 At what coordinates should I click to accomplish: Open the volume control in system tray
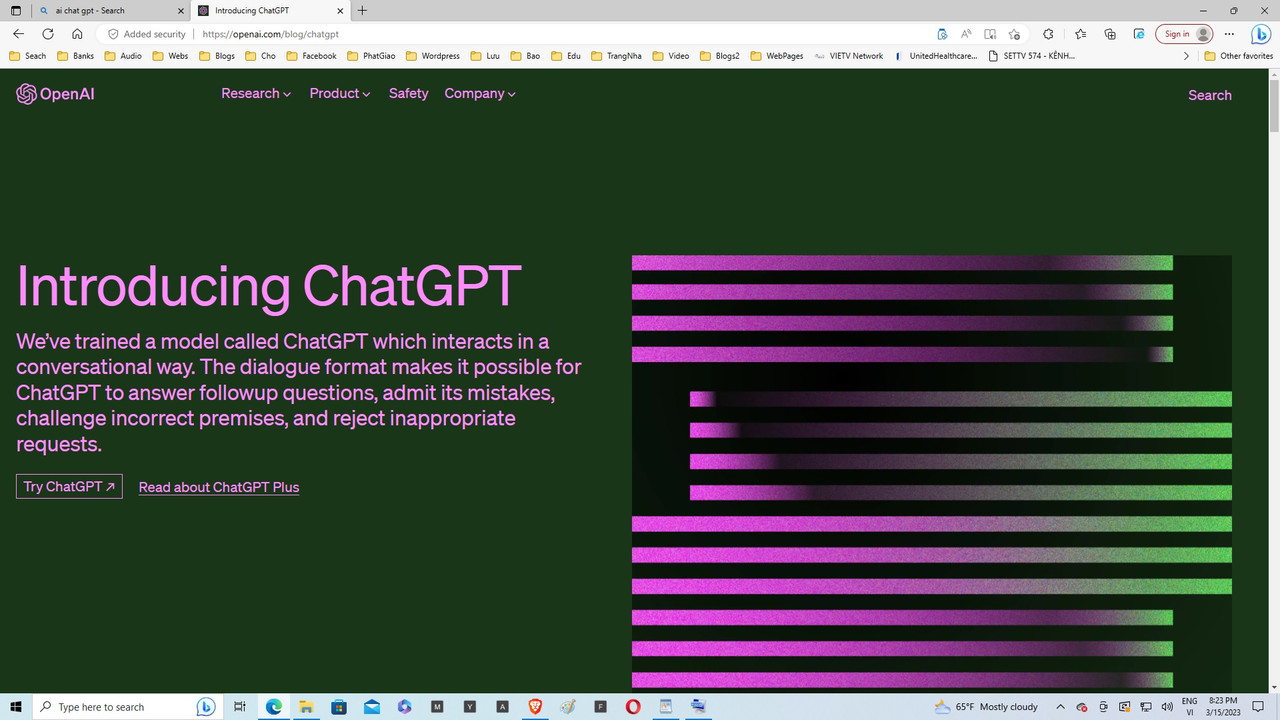coord(1167,707)
